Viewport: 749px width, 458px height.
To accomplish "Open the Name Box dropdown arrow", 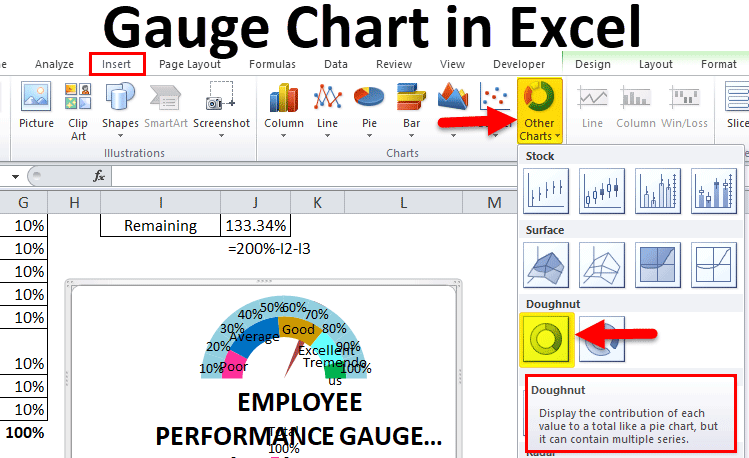I will click(x=15, y=177).
